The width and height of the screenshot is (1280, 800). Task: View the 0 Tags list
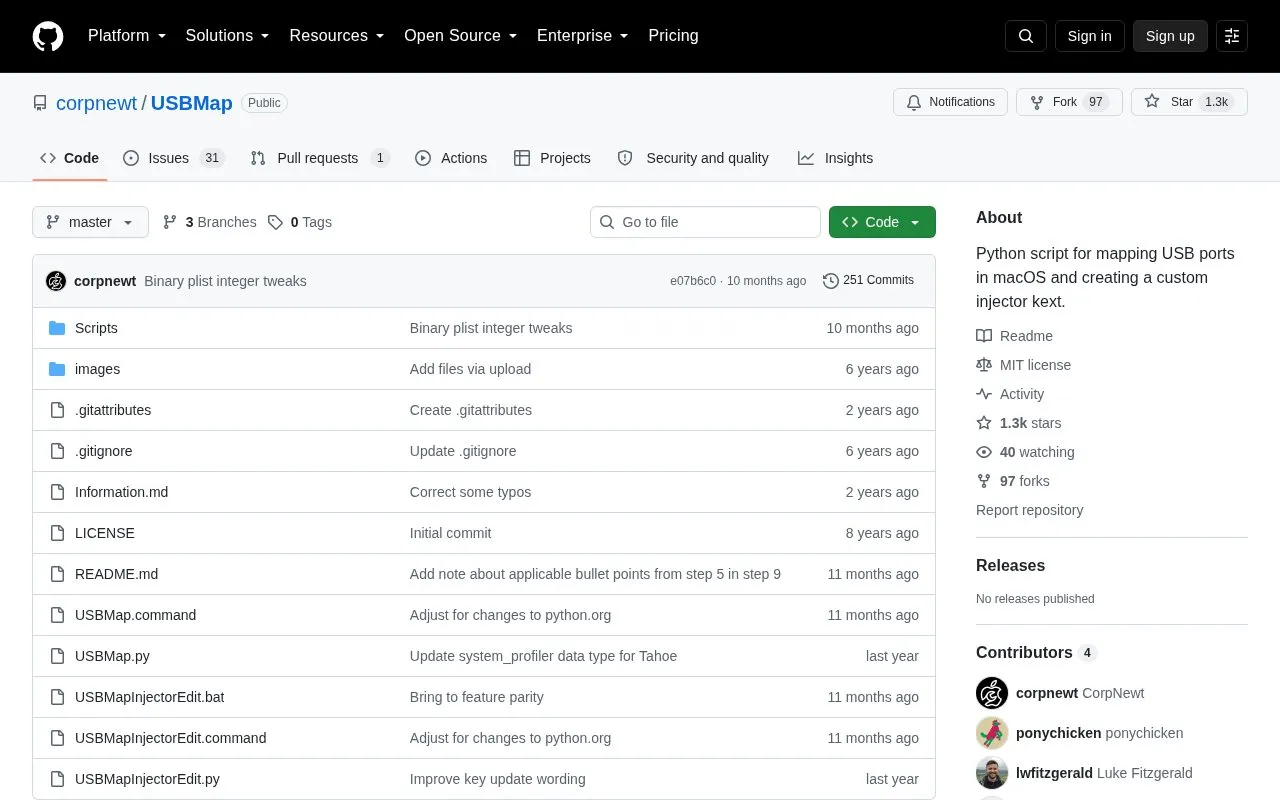(299, 222)
